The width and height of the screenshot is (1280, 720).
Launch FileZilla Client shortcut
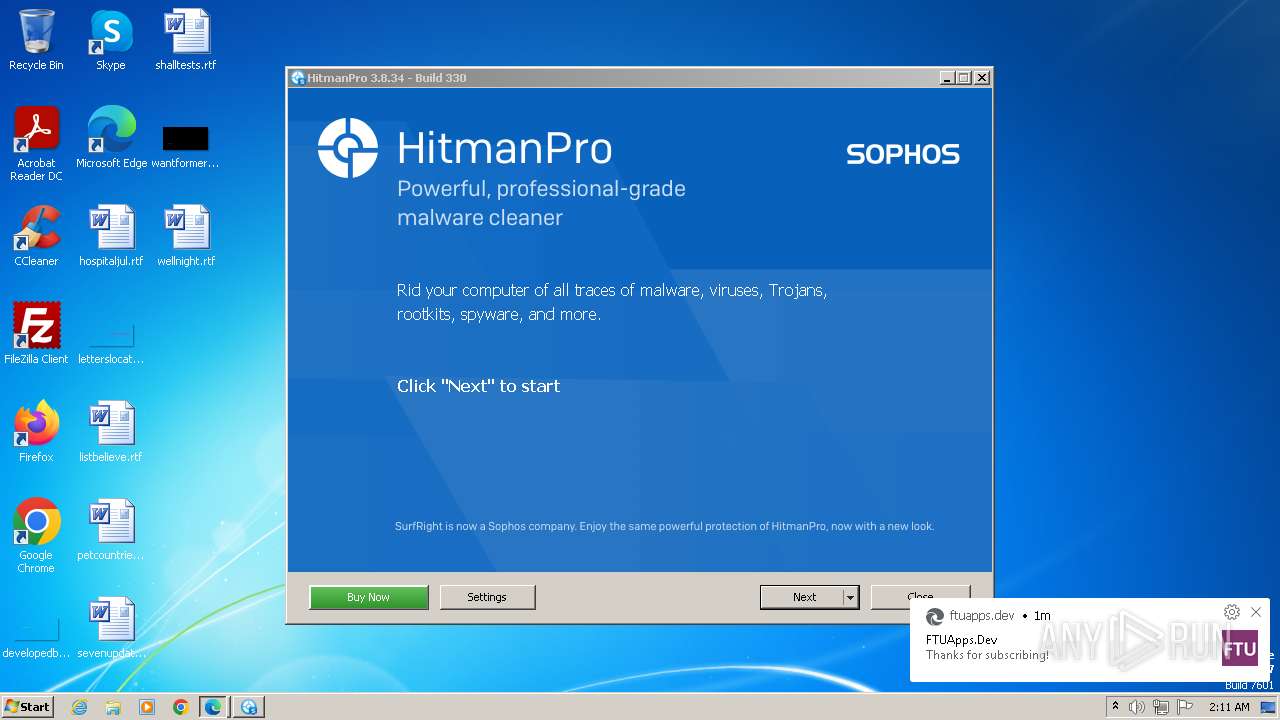coord(36,334)
